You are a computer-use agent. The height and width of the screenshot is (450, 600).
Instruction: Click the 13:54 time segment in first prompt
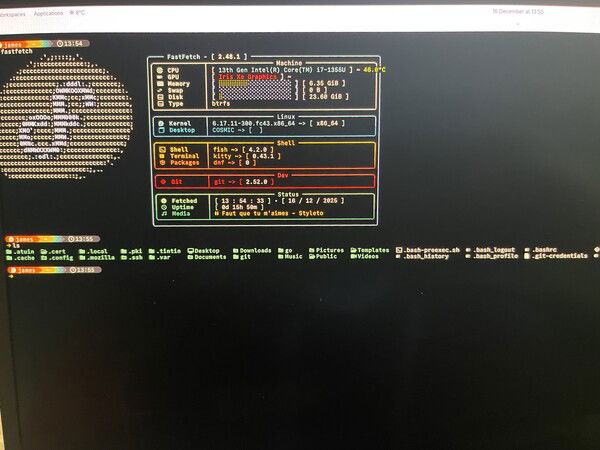(x=73, y=44)
